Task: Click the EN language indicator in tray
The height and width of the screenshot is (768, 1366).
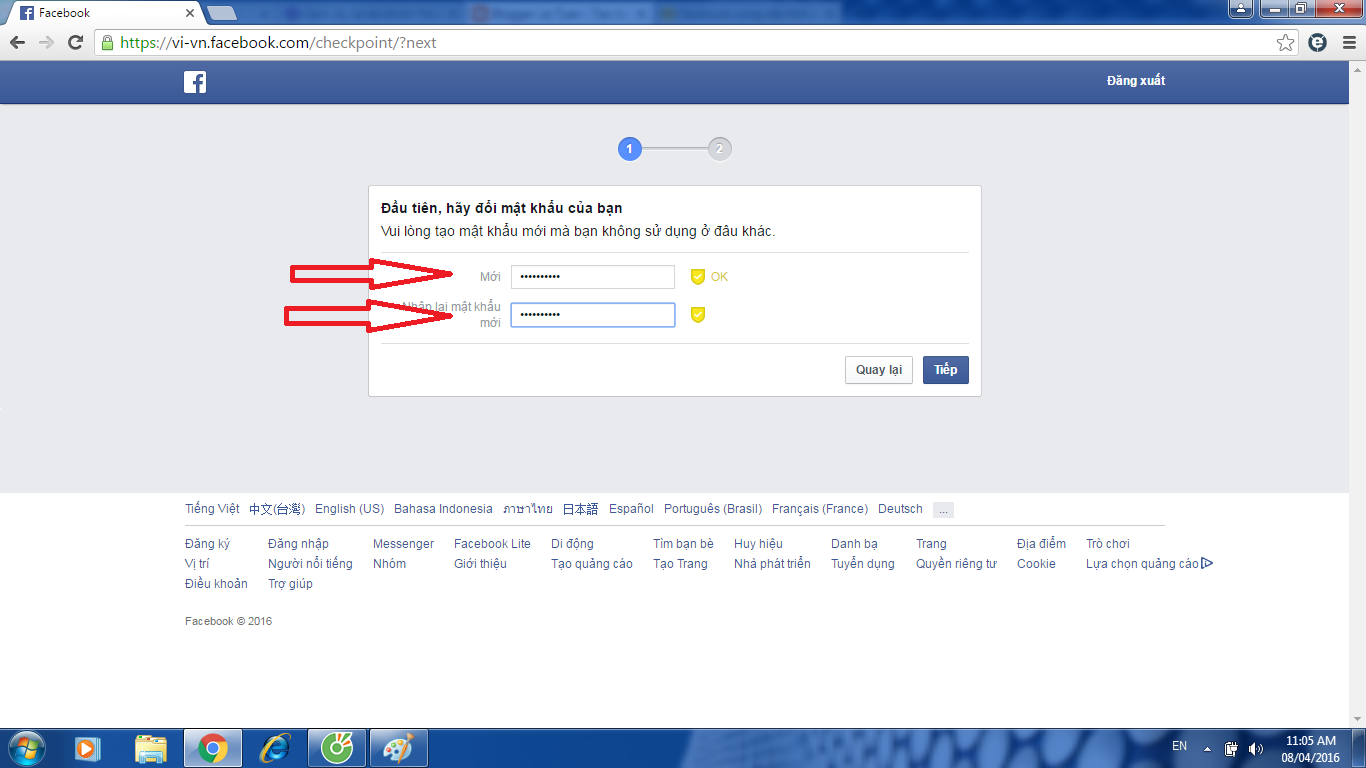Action: point(1179,746)
